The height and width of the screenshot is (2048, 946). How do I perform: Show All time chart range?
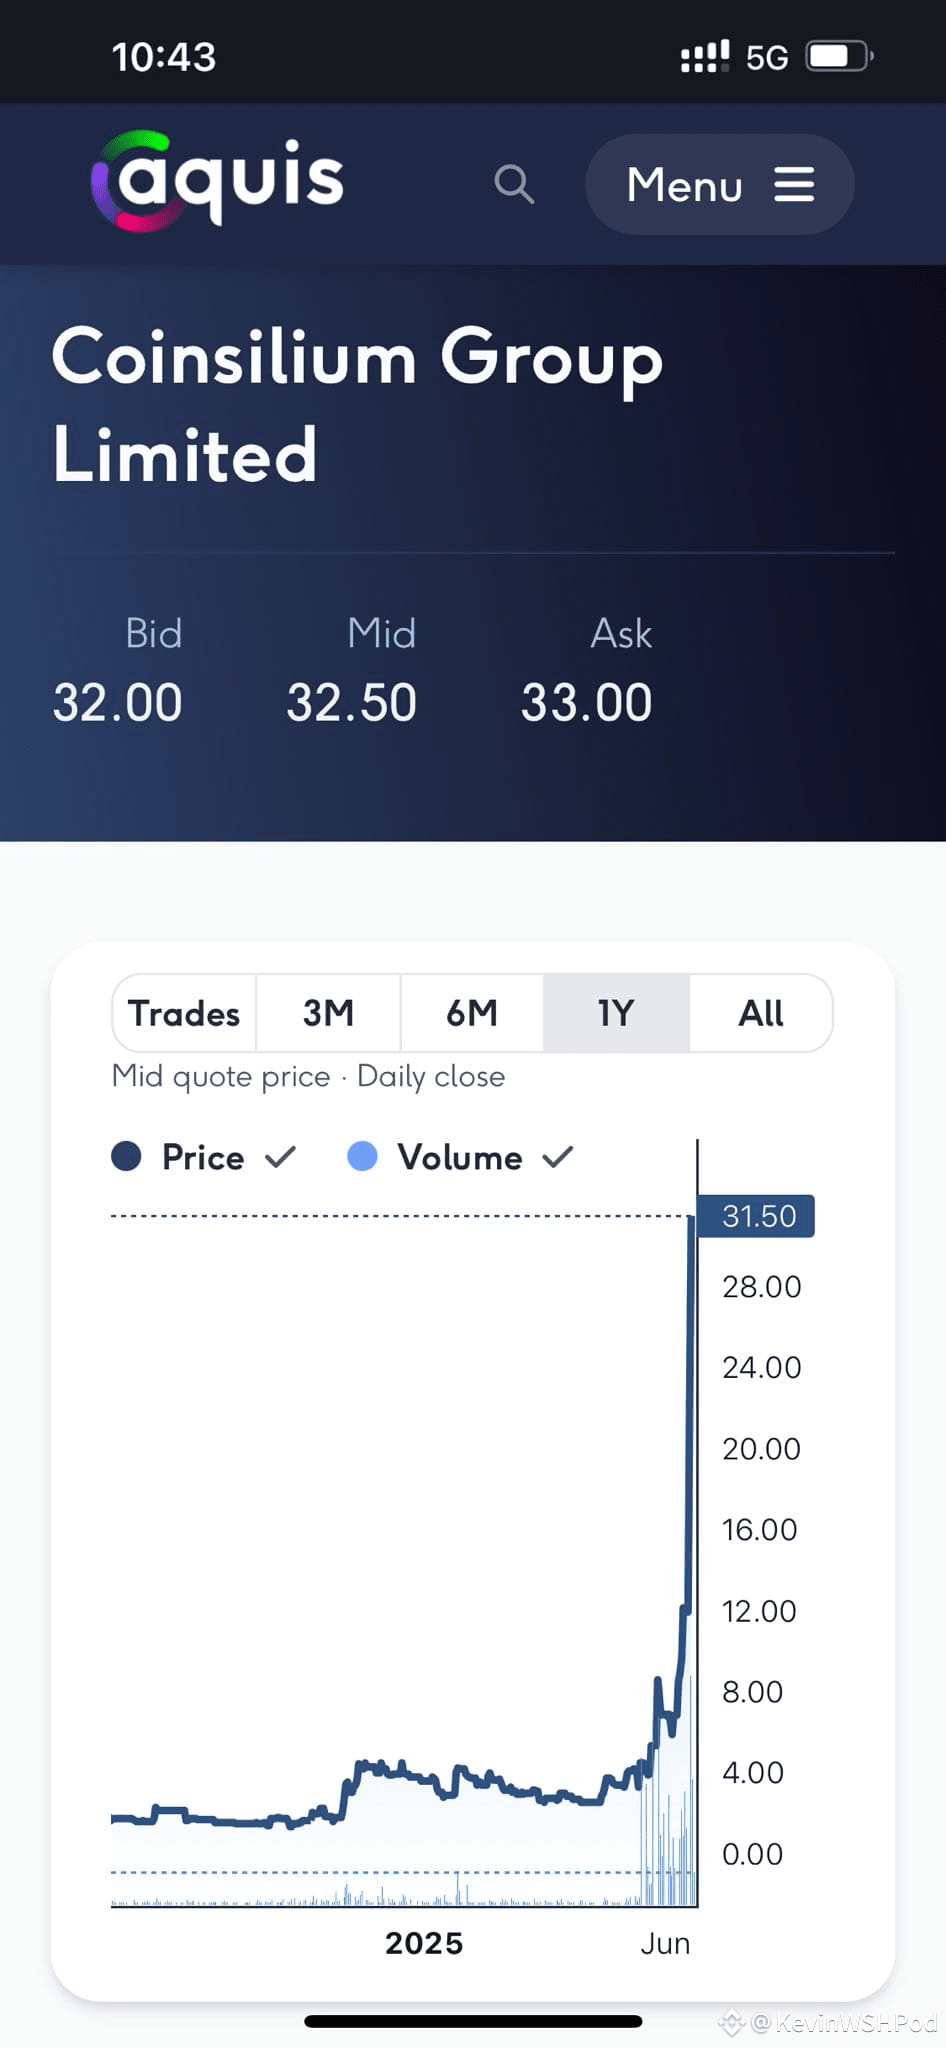761,1013
